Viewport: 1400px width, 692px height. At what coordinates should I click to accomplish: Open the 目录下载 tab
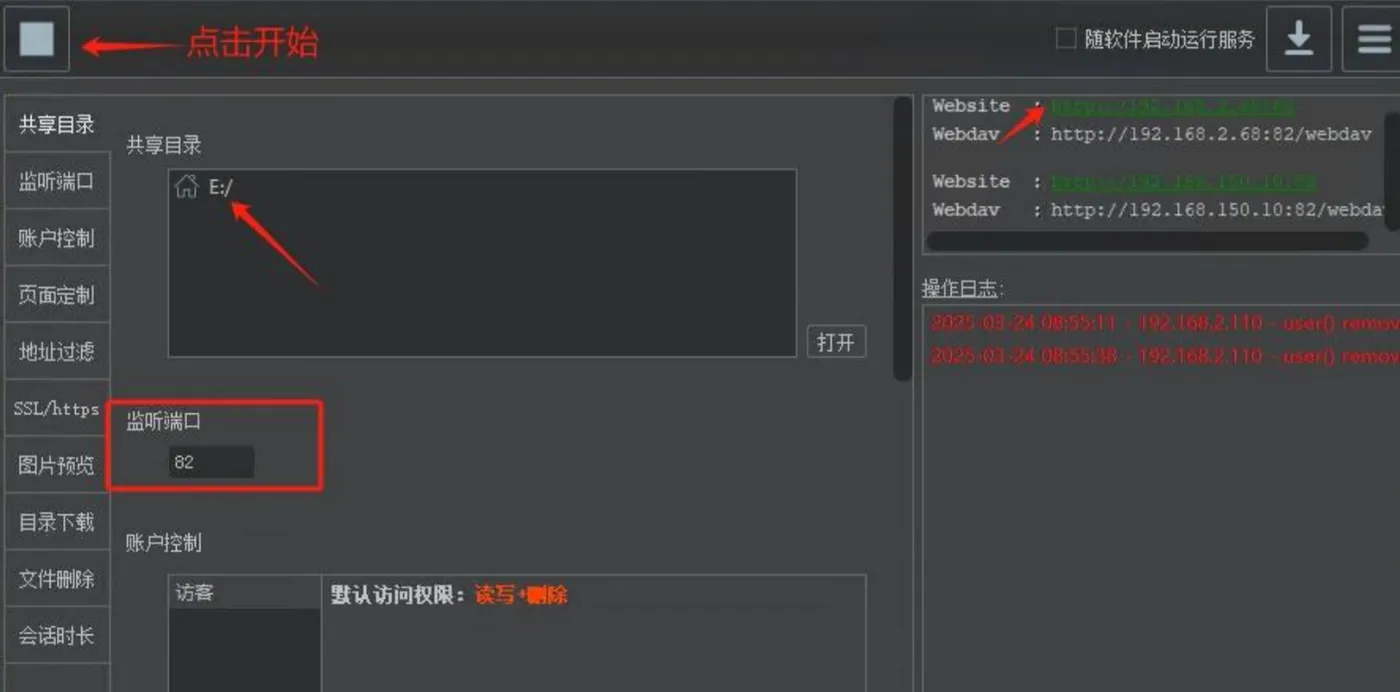coord(57,522)
